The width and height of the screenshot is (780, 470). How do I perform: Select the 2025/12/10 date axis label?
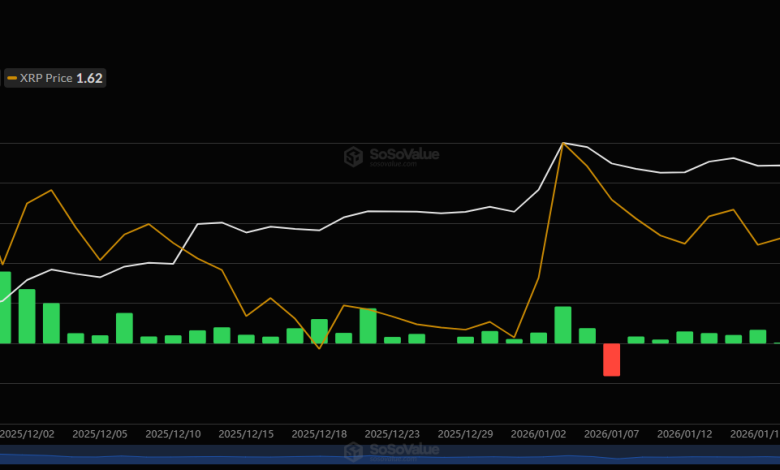[x=173, y=435]
